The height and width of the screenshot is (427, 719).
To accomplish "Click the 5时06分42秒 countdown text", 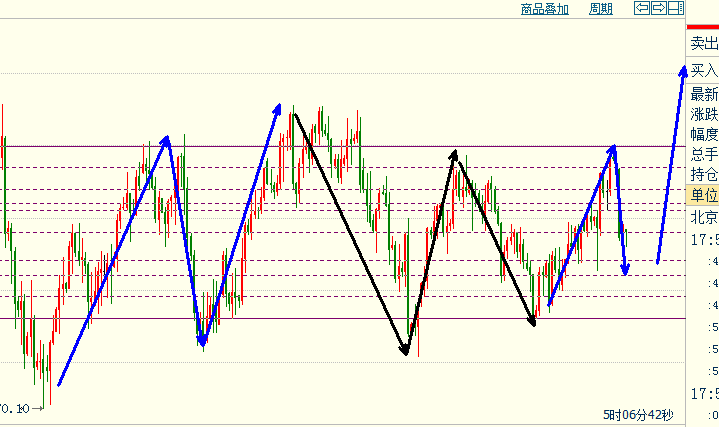I will (638, 415).
